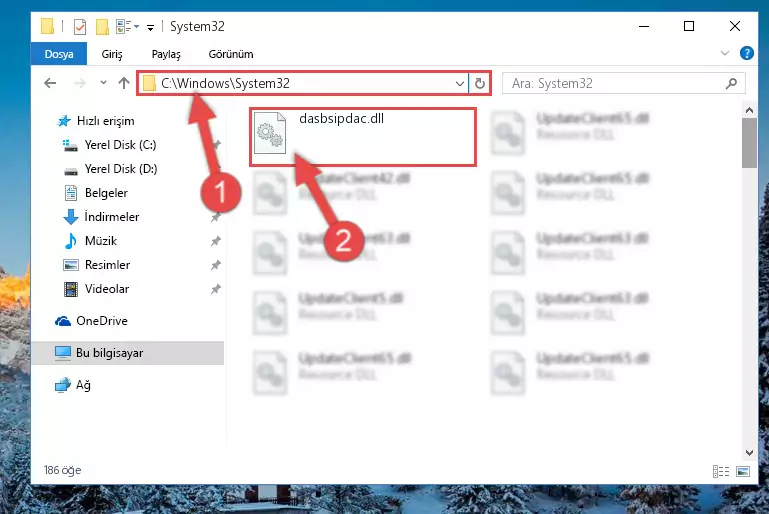Go forward with the right arrow

(79, 83)
